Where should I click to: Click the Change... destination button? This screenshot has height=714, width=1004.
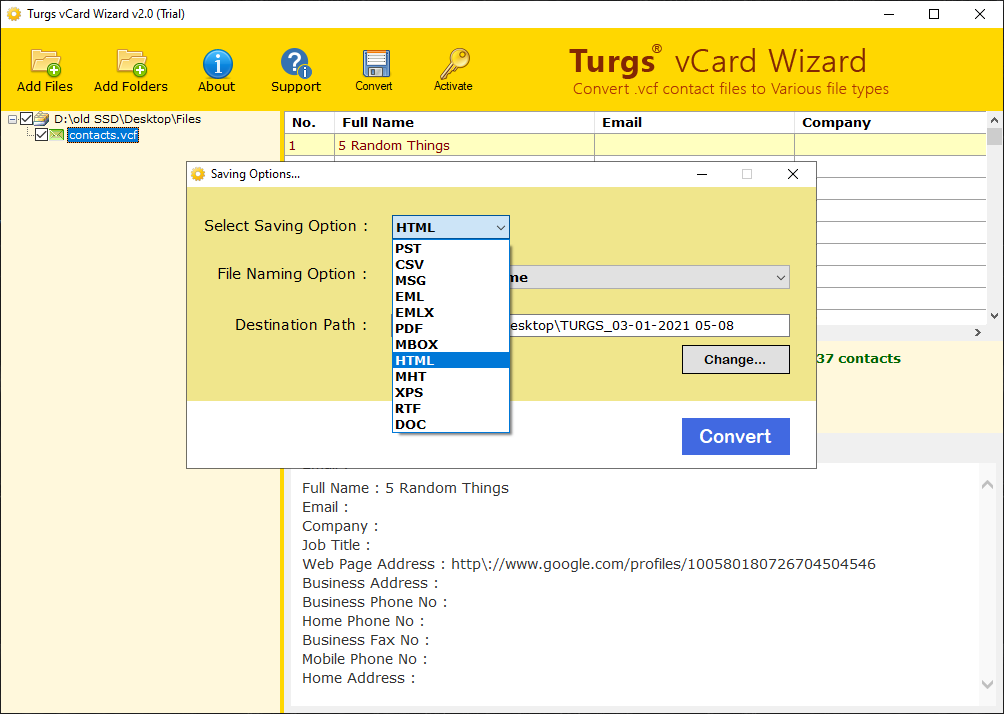735,359
